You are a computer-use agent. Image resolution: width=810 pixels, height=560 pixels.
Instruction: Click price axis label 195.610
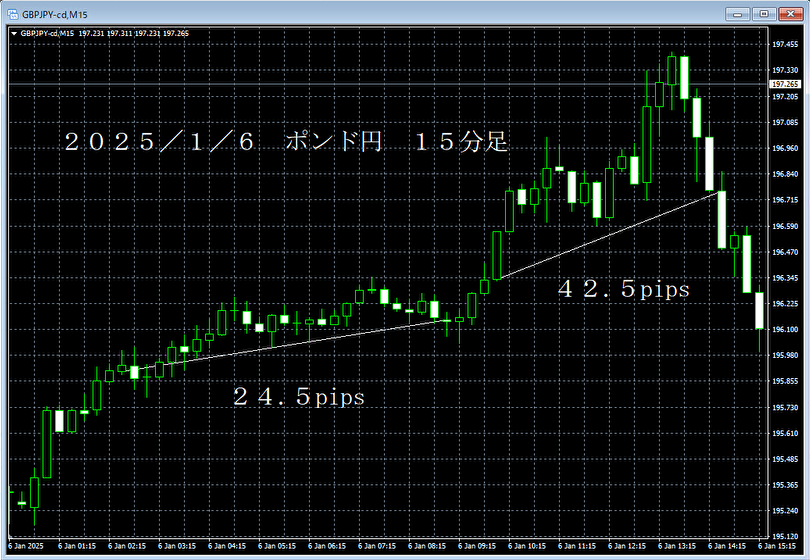click(x=785, y=433)
